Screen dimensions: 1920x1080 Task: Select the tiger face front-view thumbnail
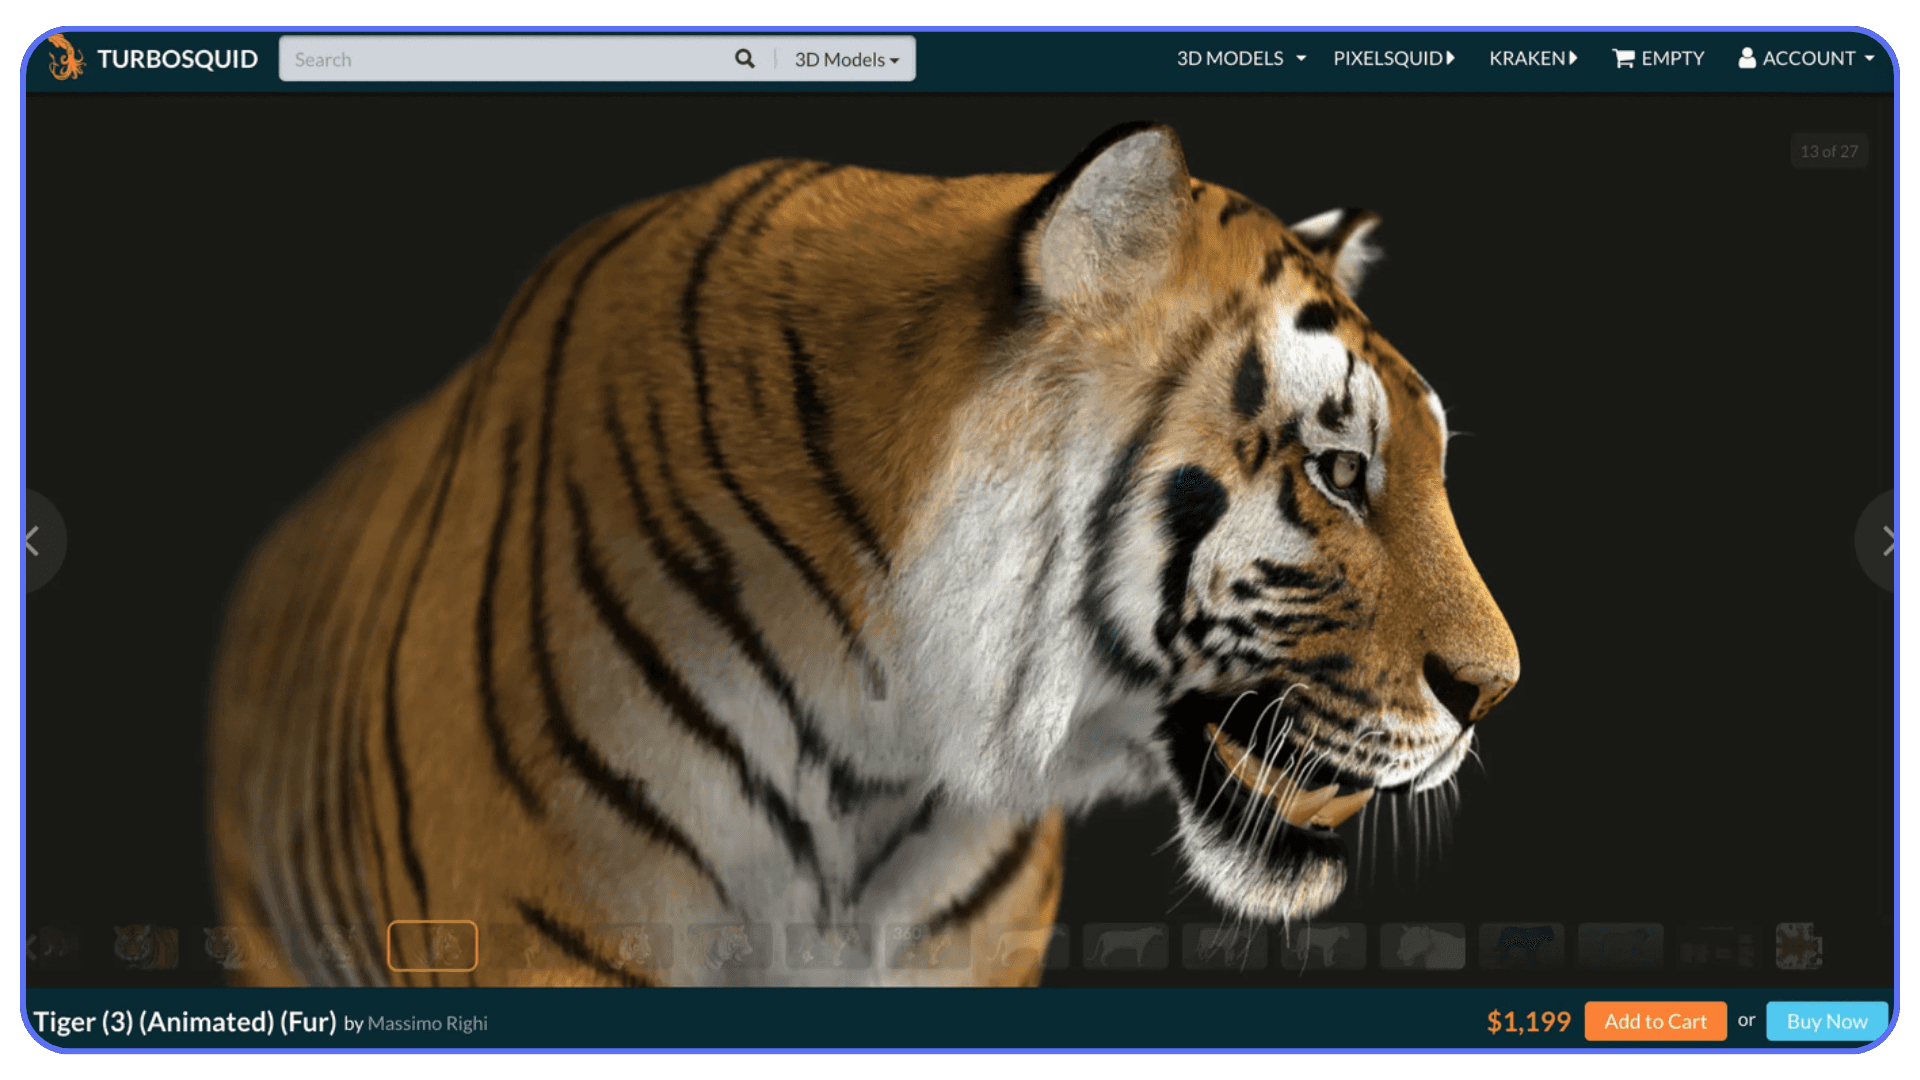pyautogui.click(x=146, y=945)
